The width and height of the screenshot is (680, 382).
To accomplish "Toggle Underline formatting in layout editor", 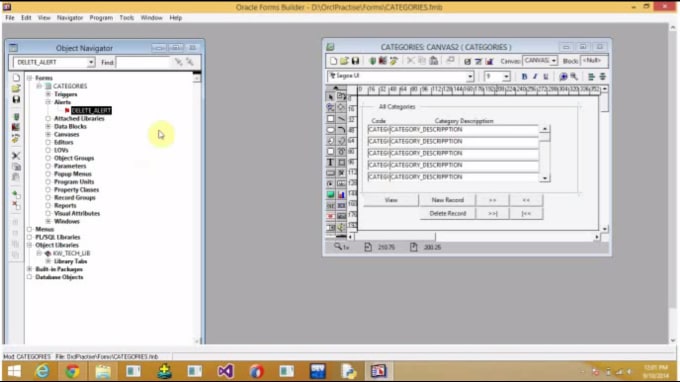I will point(546,77).
